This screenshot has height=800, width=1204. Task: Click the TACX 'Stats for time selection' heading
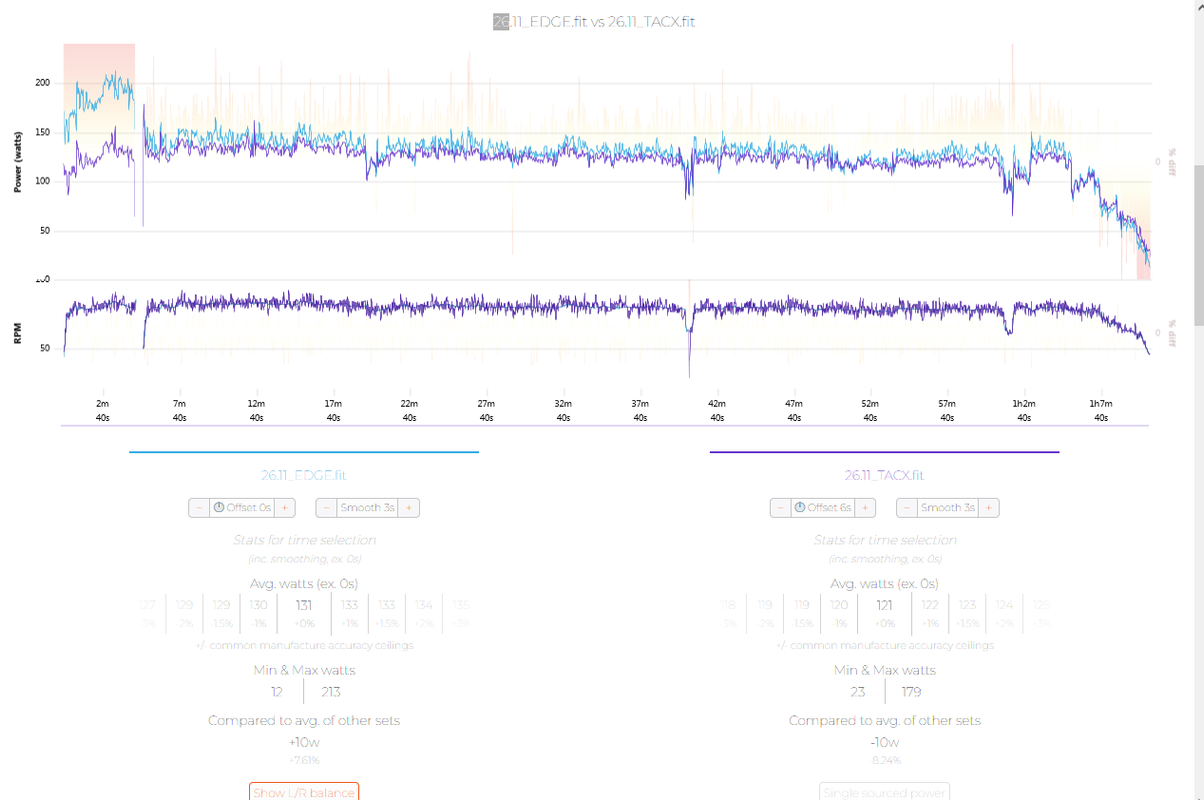click(884, 540)
